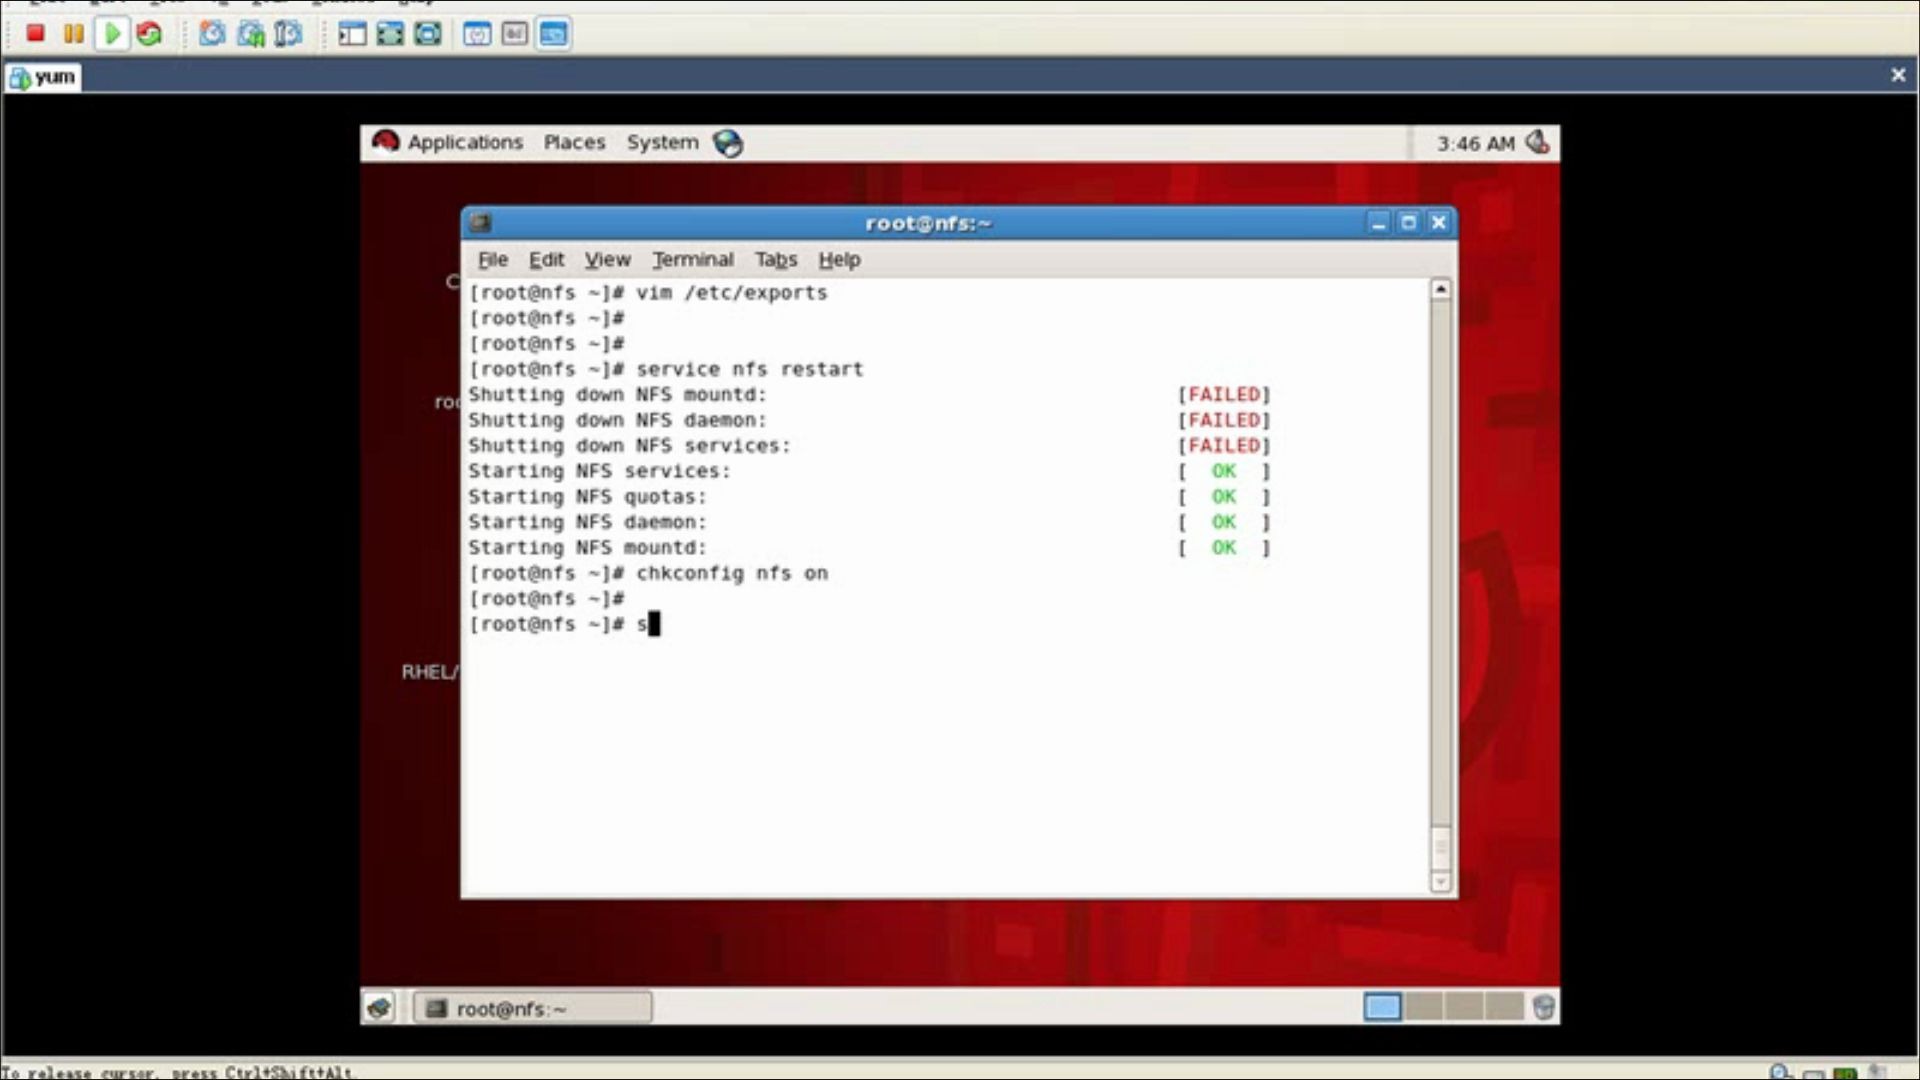This screenshot has height=1080, width=1920.
Task: Select the first workspace in the switcher
Action: (1381, 1008)
